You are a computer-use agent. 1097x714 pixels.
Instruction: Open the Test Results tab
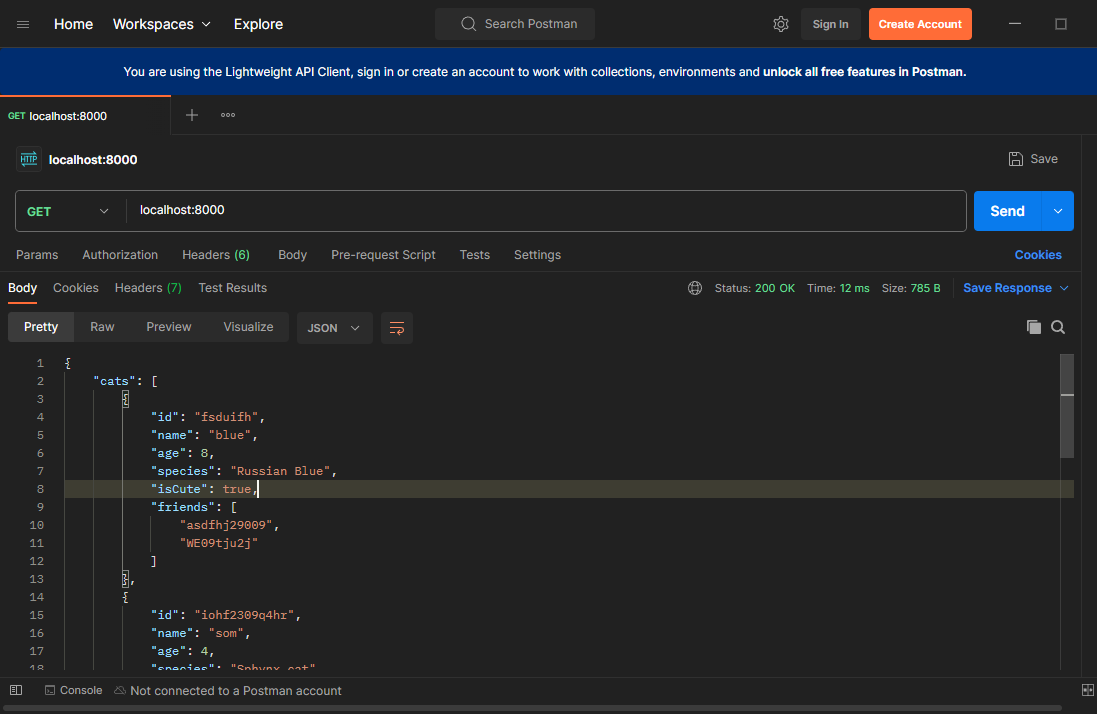pyautogui.click(x=232, y=288)
